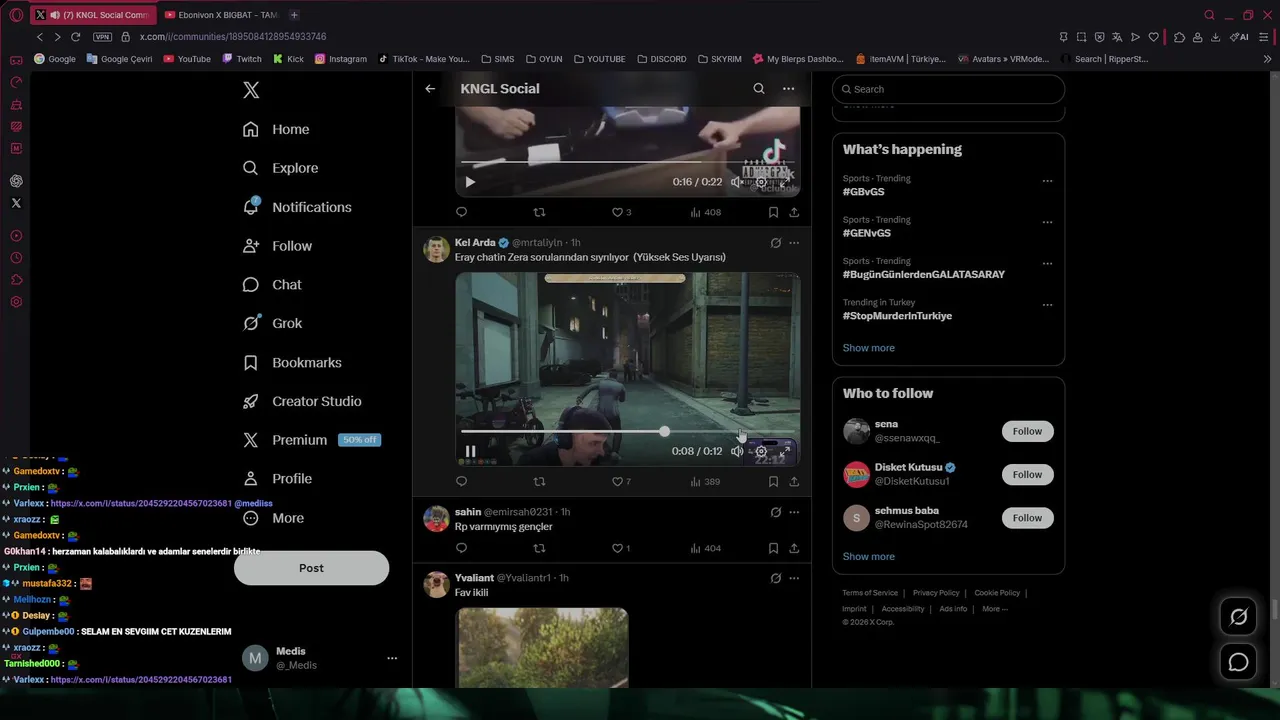Share the sahin post
The width and height of the screenshot is (1280, 720).
(794, 548)
